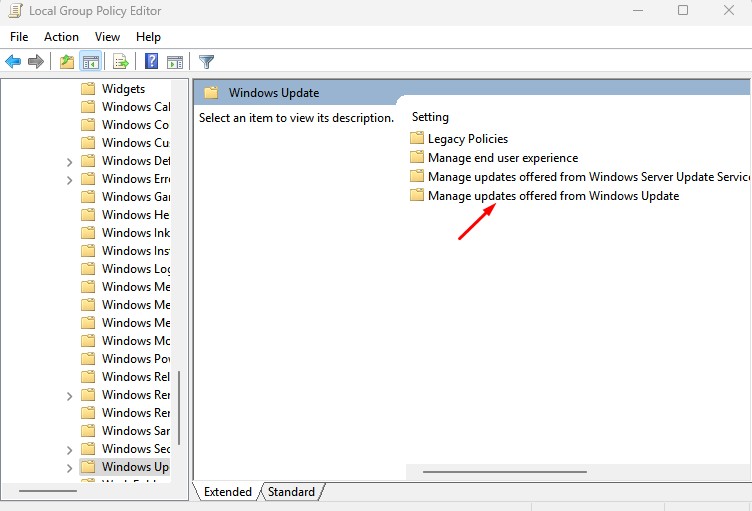The height and width of the screenshot is (511, 752).
Task: Toggle Show/Hide Console Tree toolbar icon
Action: point(91,61)
